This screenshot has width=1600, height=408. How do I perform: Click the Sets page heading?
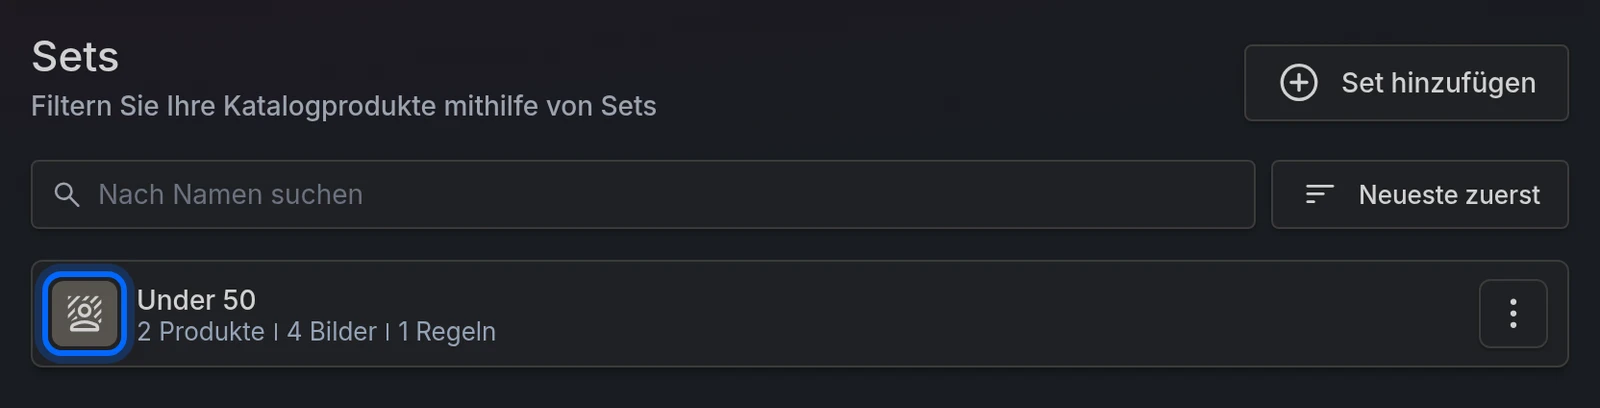pyautogui.click(x=75, y=57)
